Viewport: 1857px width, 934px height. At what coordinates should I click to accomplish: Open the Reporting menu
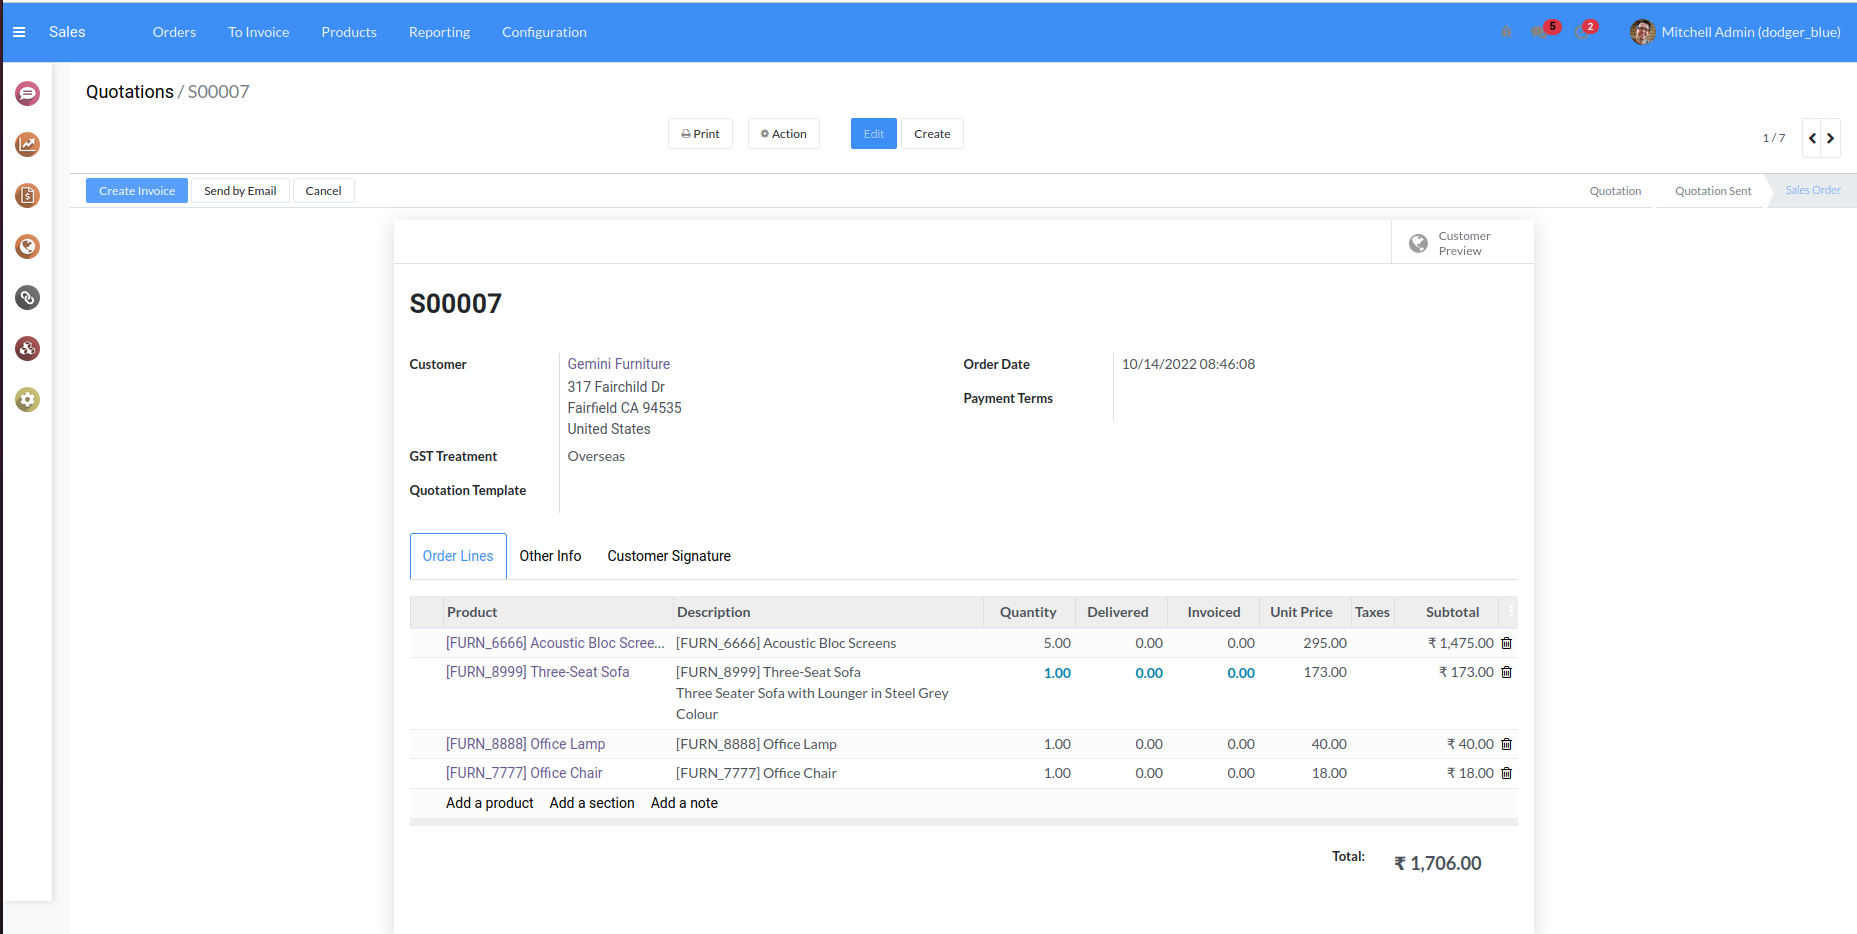tap(439, 32)
